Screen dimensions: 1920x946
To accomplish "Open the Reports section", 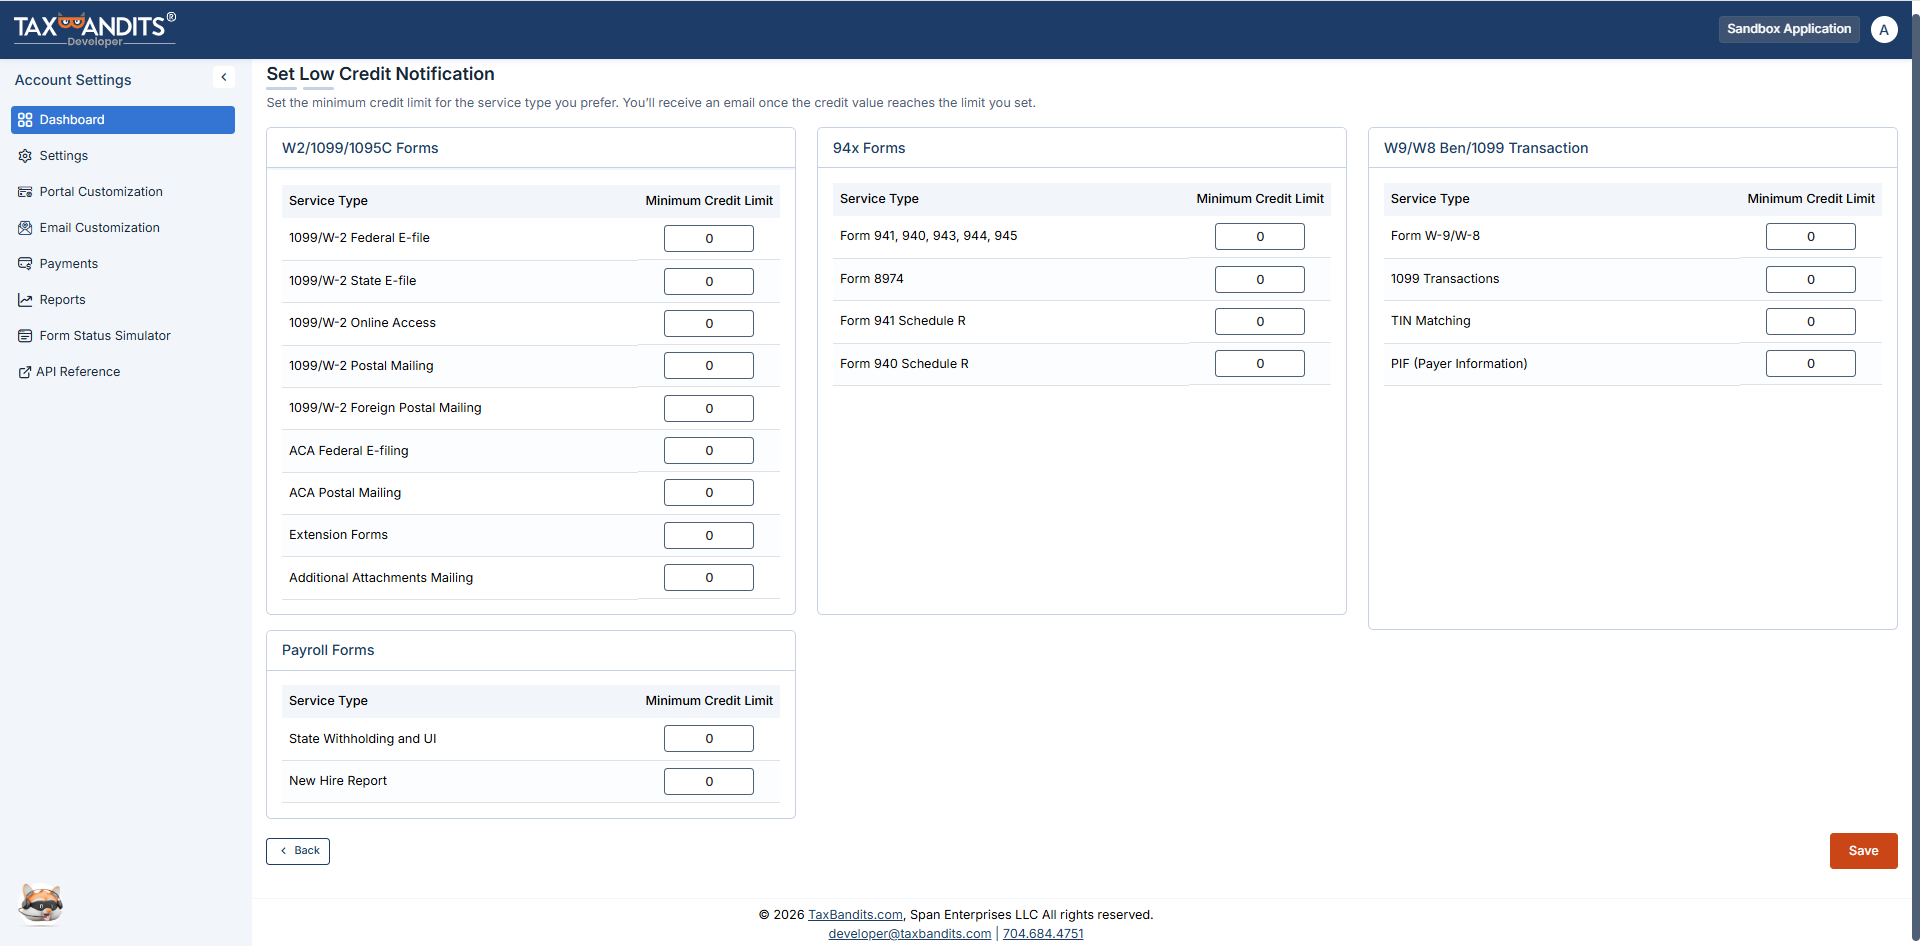I will coord(62,300).
